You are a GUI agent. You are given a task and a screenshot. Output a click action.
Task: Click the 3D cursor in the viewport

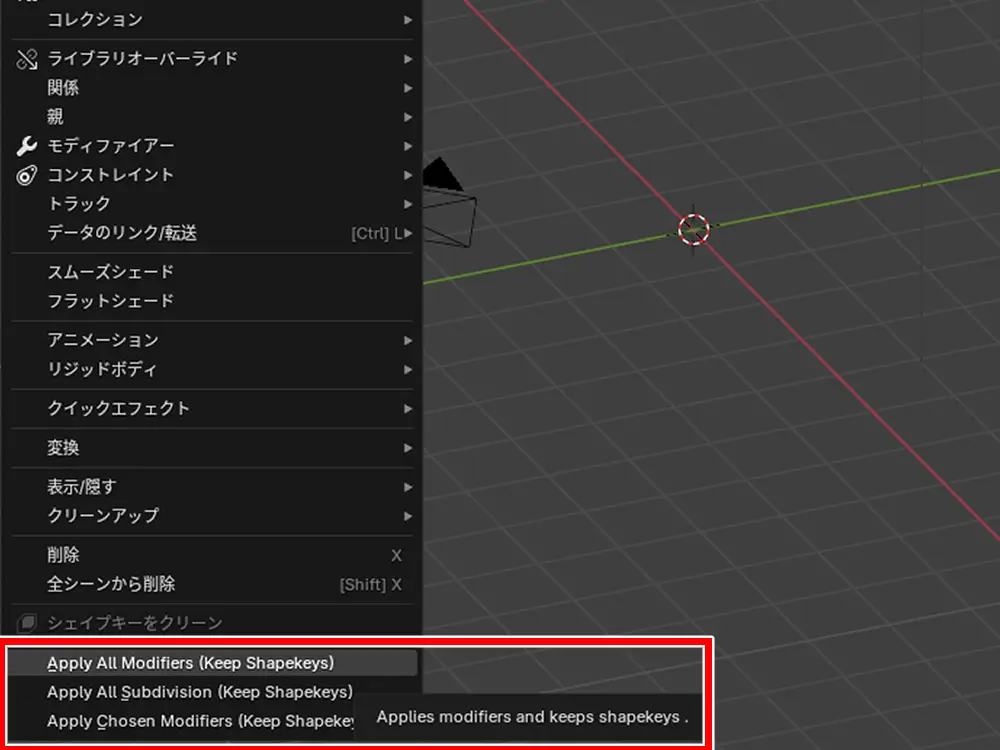pos(693,229)
